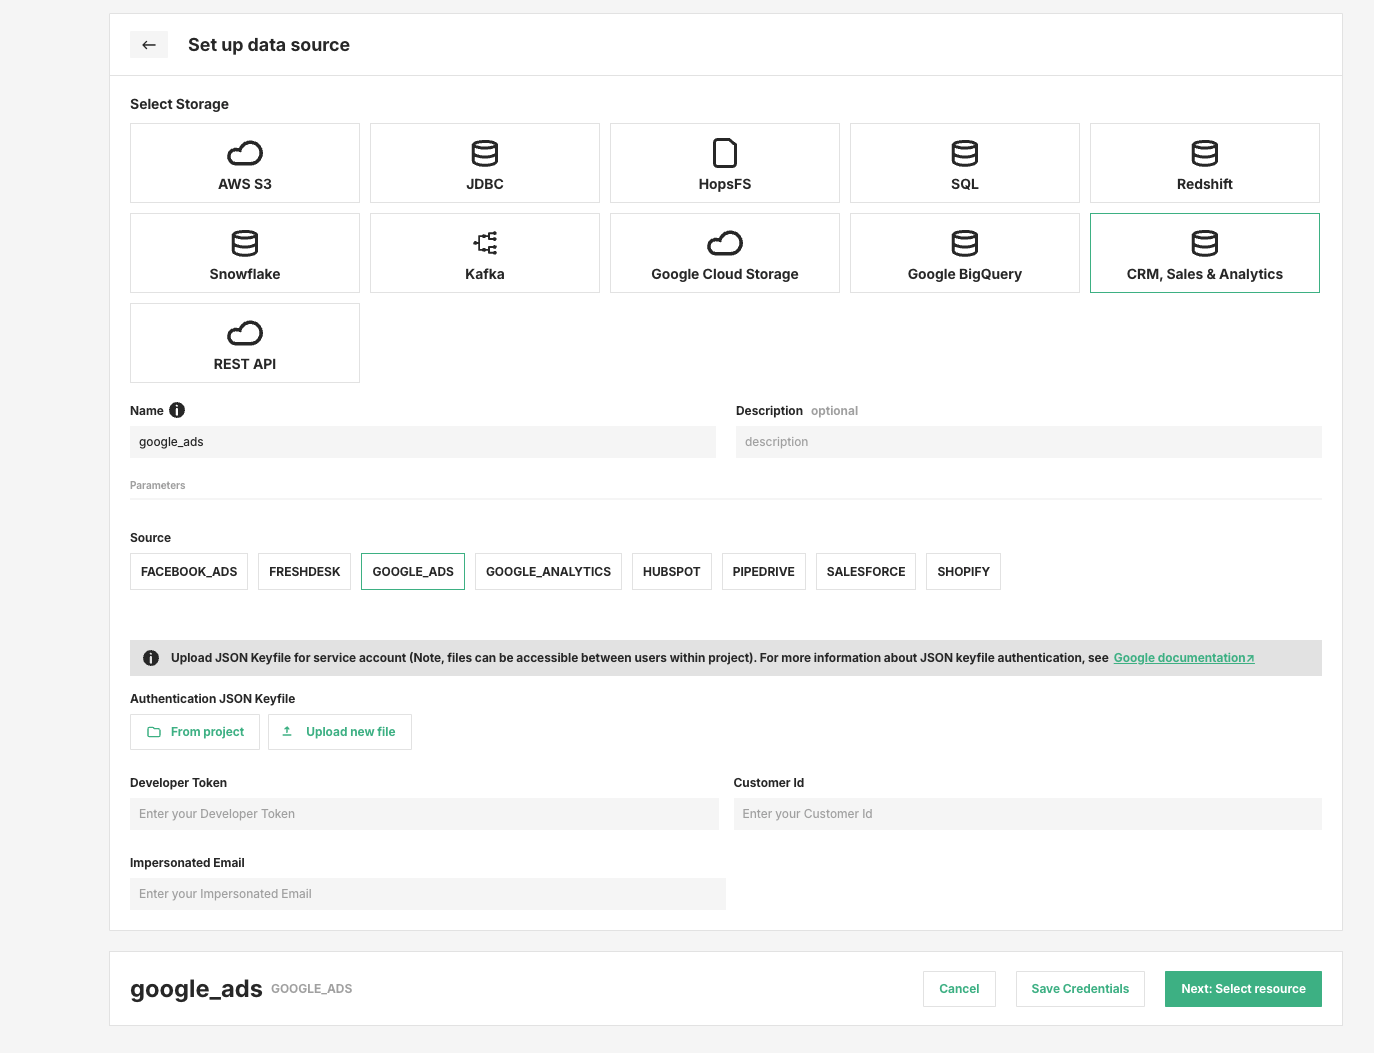Click the back arrow in the header
This screenshot has height=1053, width=1374.
(x=149, y=44)
